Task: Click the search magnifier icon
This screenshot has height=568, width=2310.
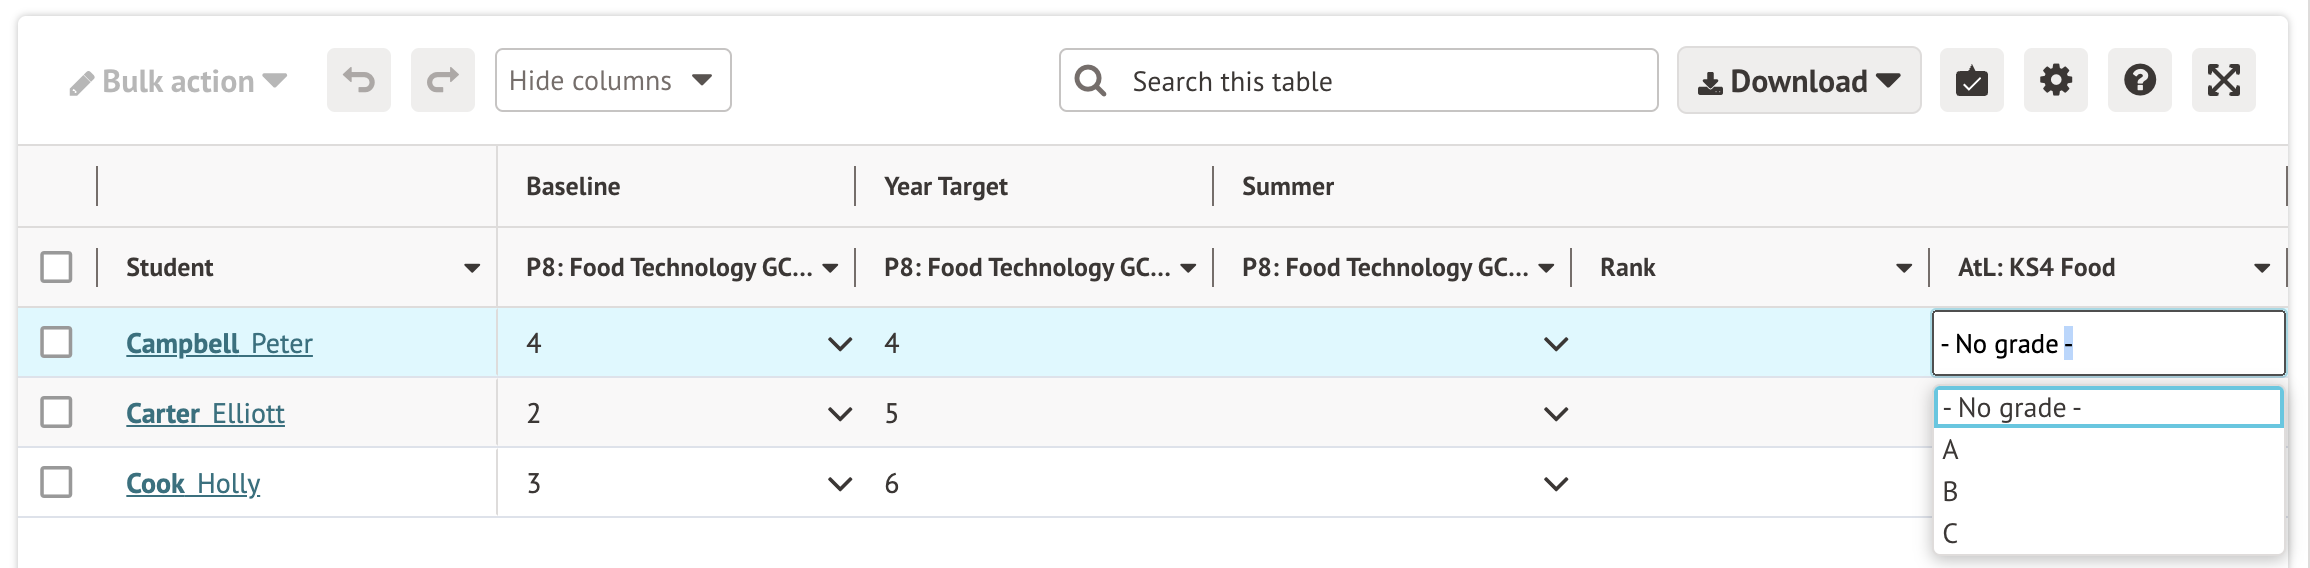Action: (1090, 80)
